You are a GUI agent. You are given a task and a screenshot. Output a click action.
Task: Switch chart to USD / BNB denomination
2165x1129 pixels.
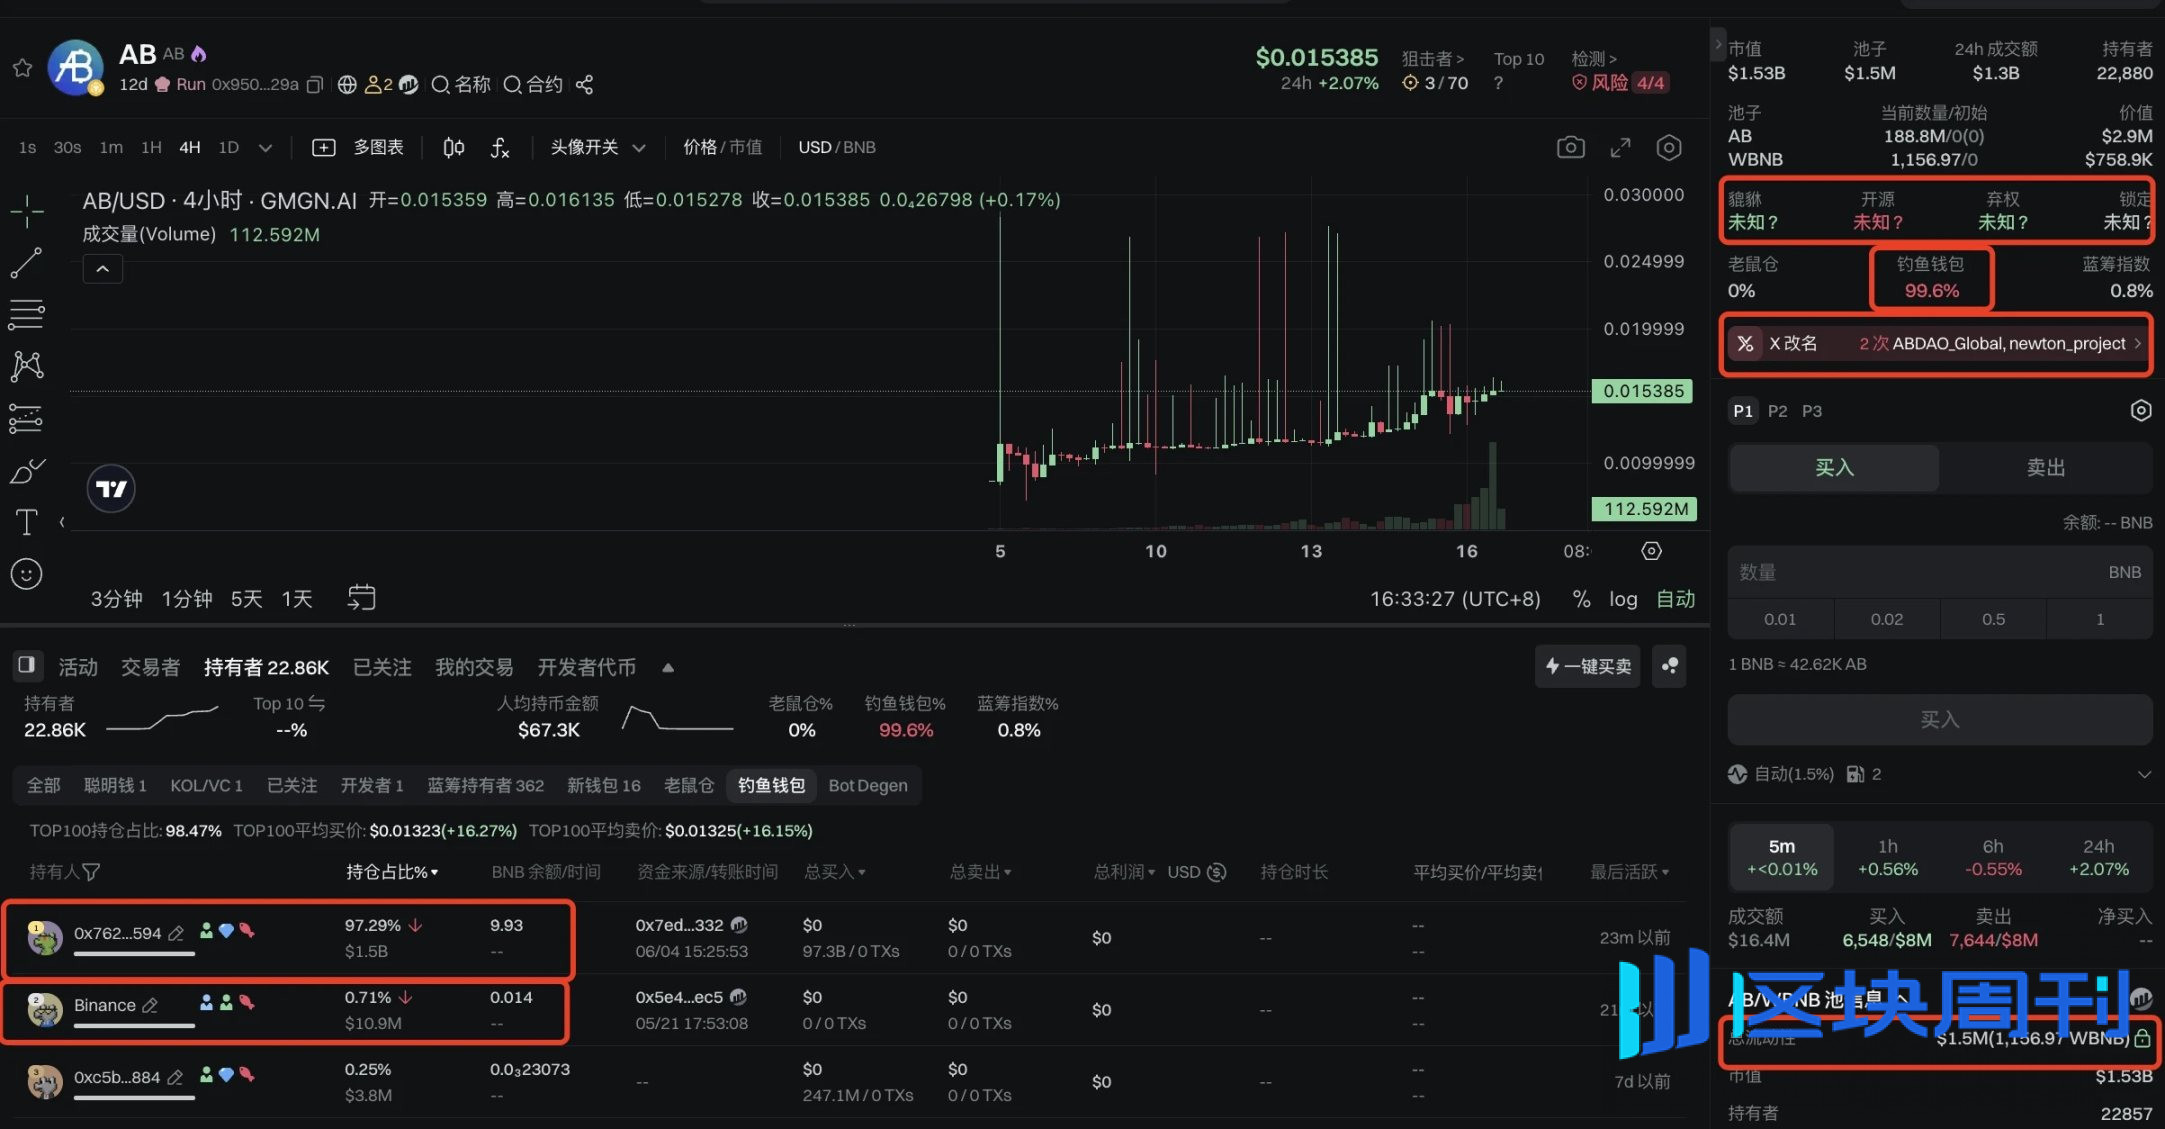click(837, 148)
